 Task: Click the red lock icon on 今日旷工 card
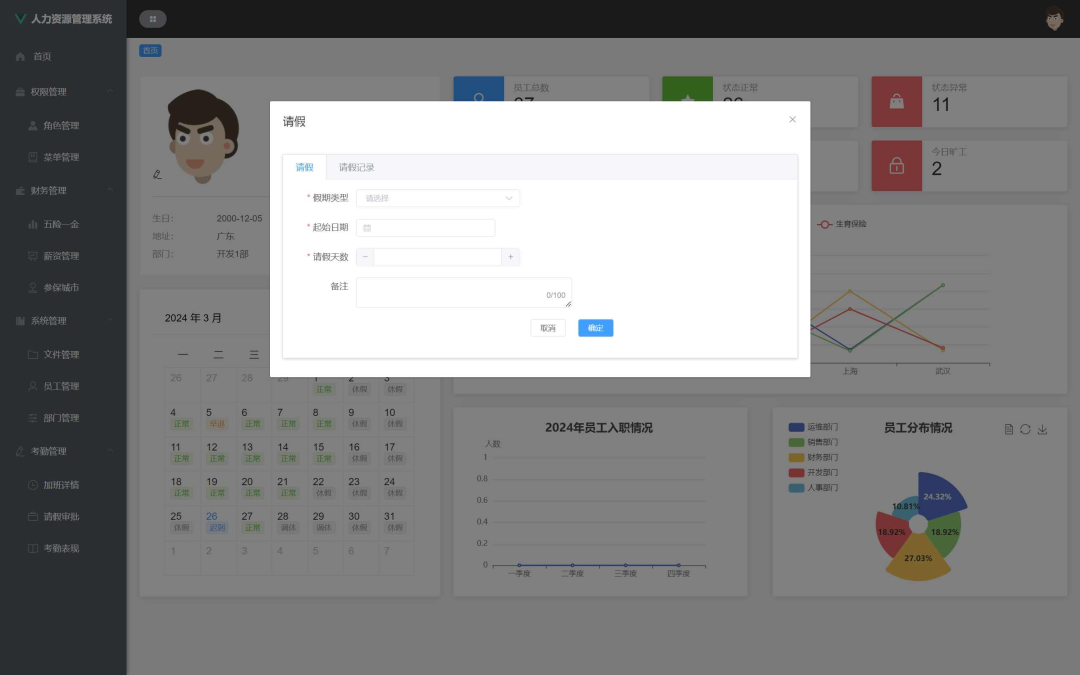point(896,166)
